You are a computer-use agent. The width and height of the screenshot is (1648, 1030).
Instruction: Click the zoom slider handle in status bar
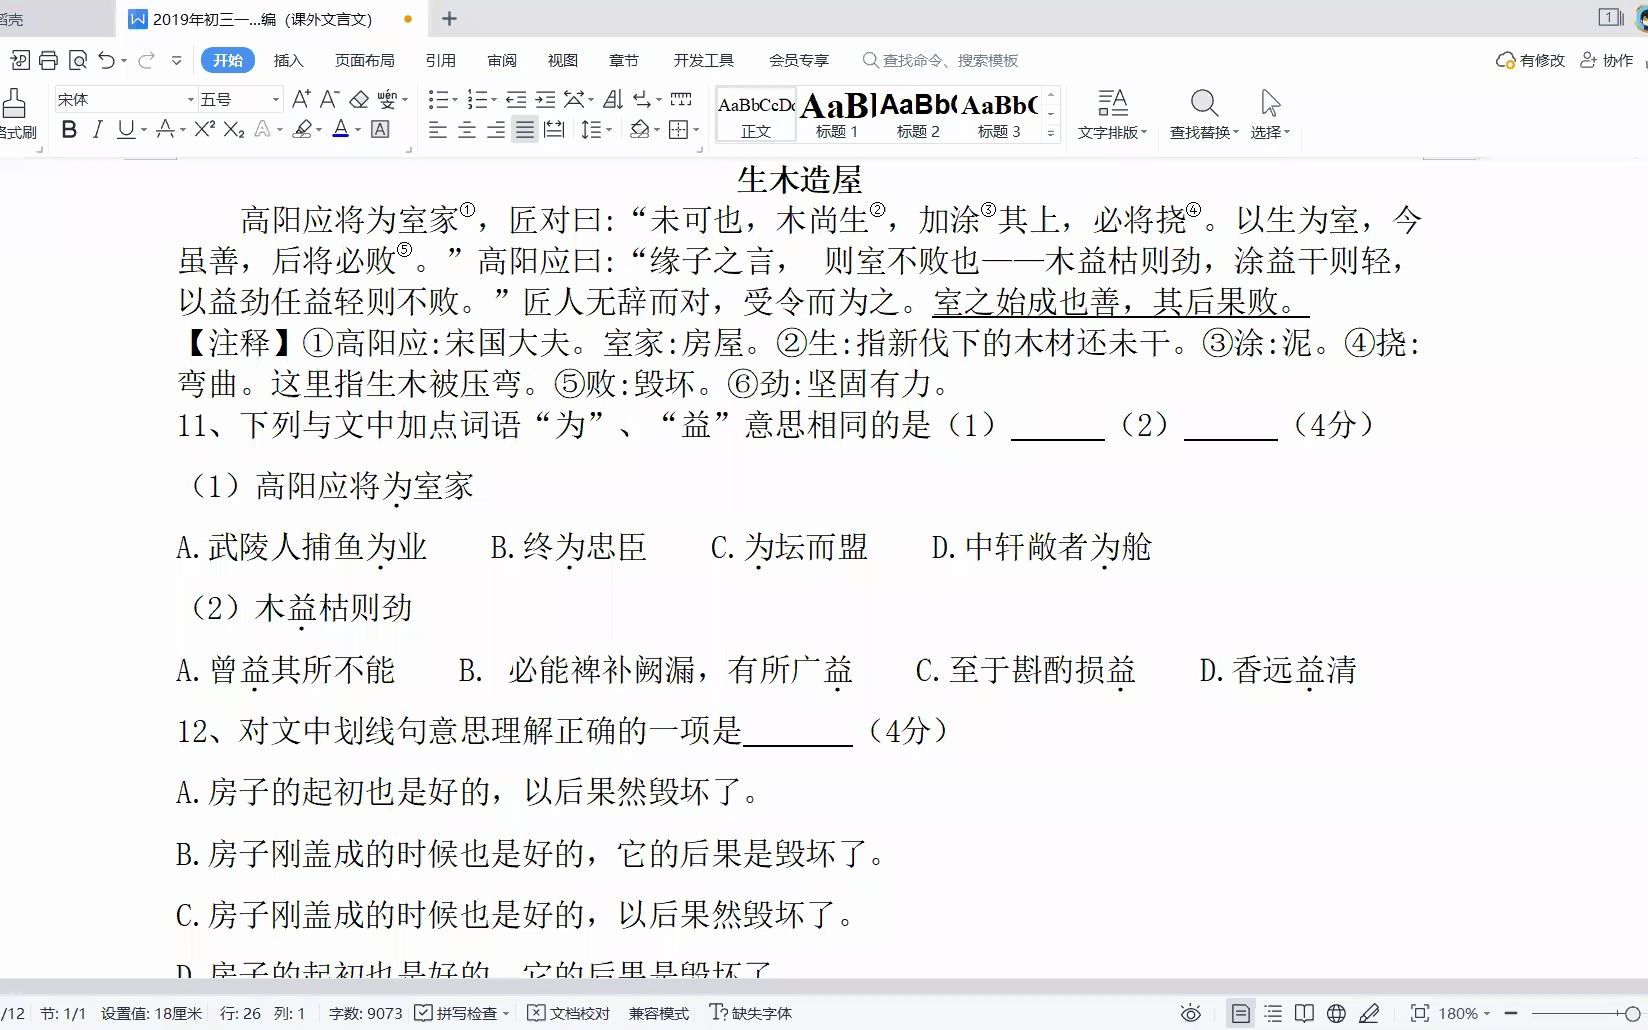point(1633,1014)
